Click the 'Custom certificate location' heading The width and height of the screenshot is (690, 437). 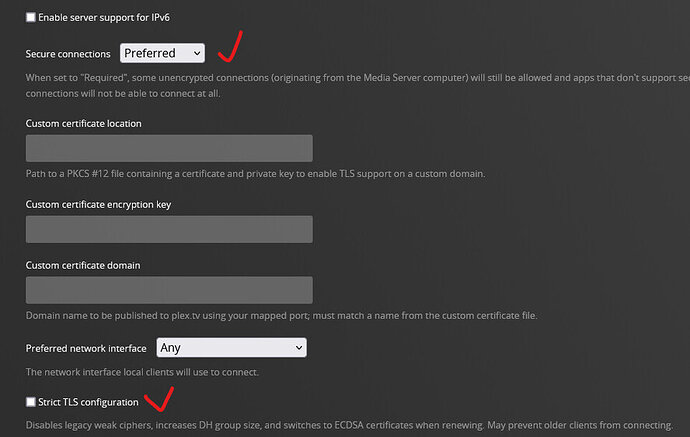point(83,123)
